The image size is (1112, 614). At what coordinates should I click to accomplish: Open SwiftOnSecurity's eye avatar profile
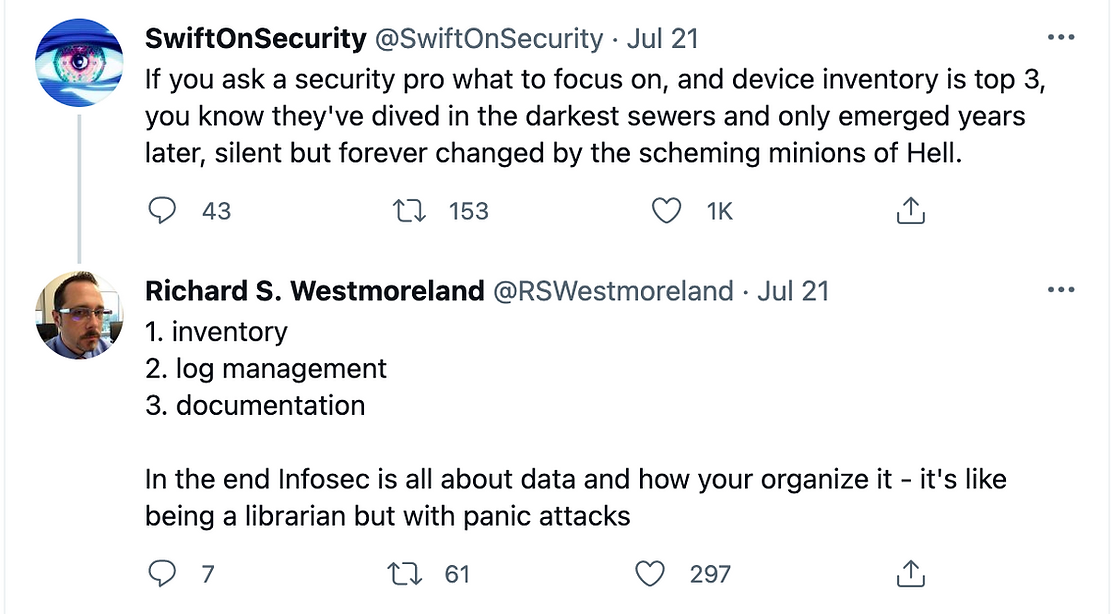[79, 62]
